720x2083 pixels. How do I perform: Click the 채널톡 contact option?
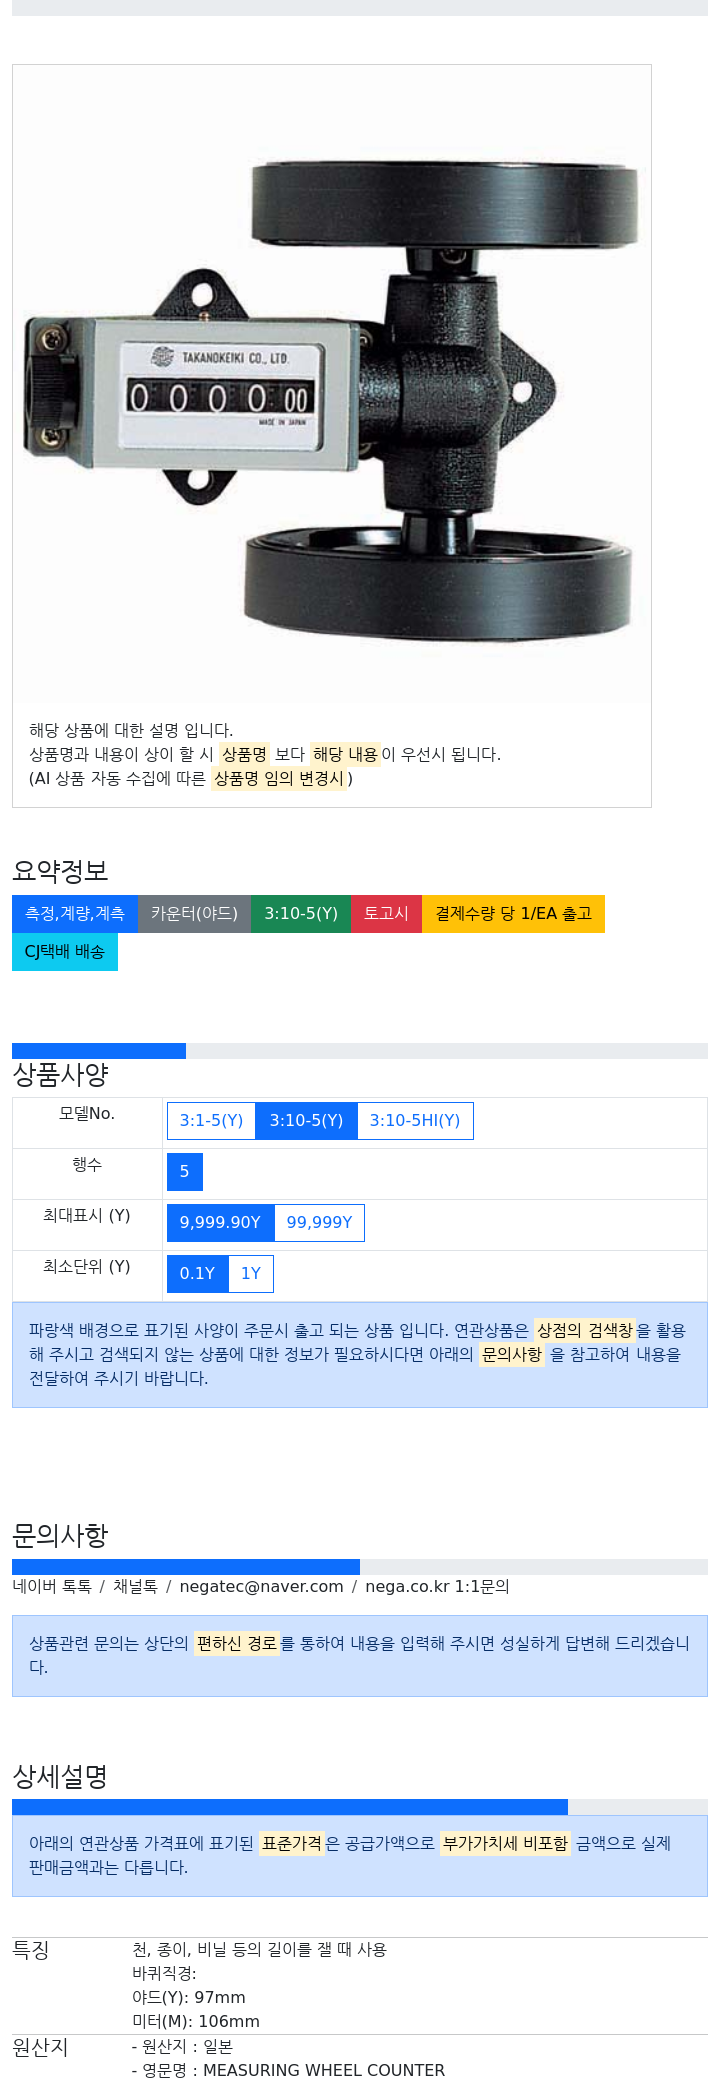[135, 1587]
